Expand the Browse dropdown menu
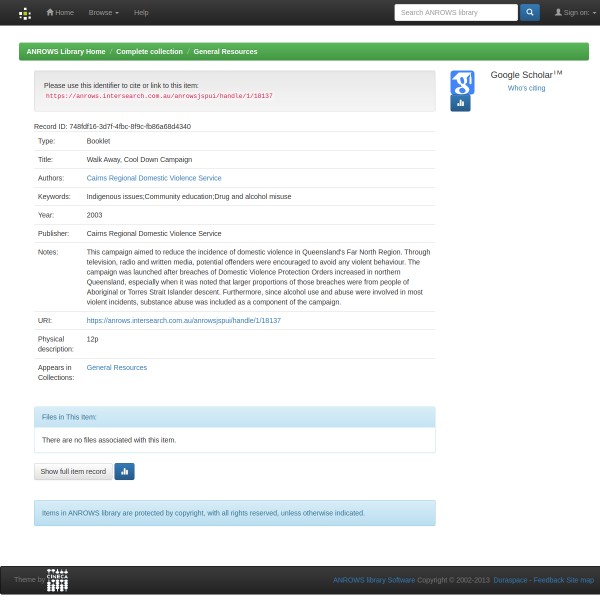This screenshot has height=600, width=600. [x=103, y=12]
